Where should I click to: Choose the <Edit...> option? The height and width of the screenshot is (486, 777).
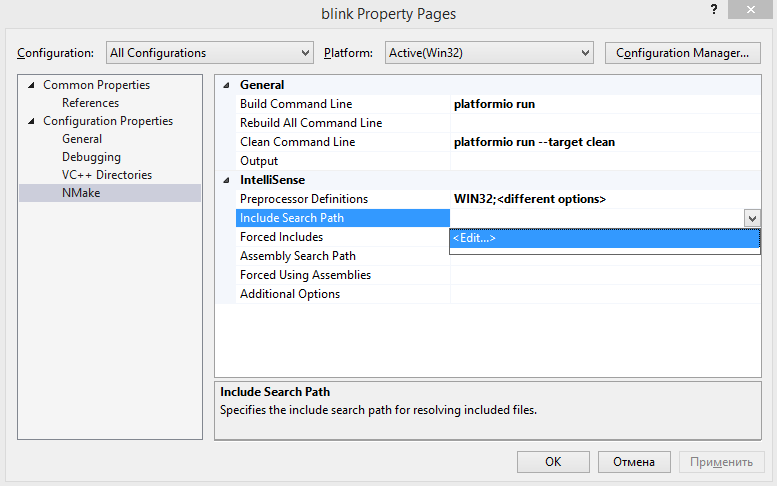[605, 238]
